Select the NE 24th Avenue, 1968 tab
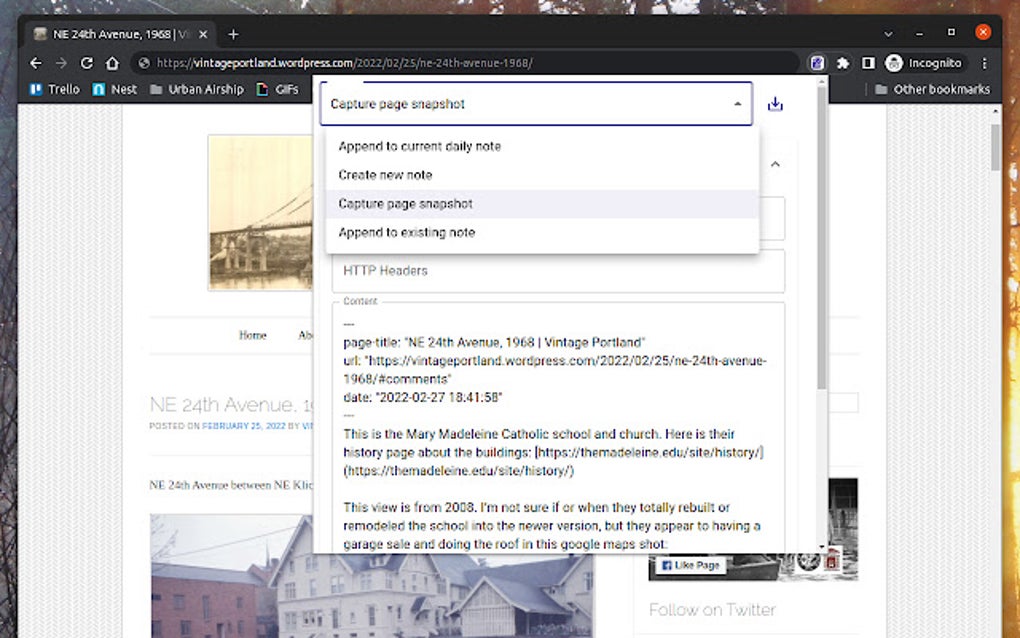This screenshot has height=638, width=1020. point(120,34)
